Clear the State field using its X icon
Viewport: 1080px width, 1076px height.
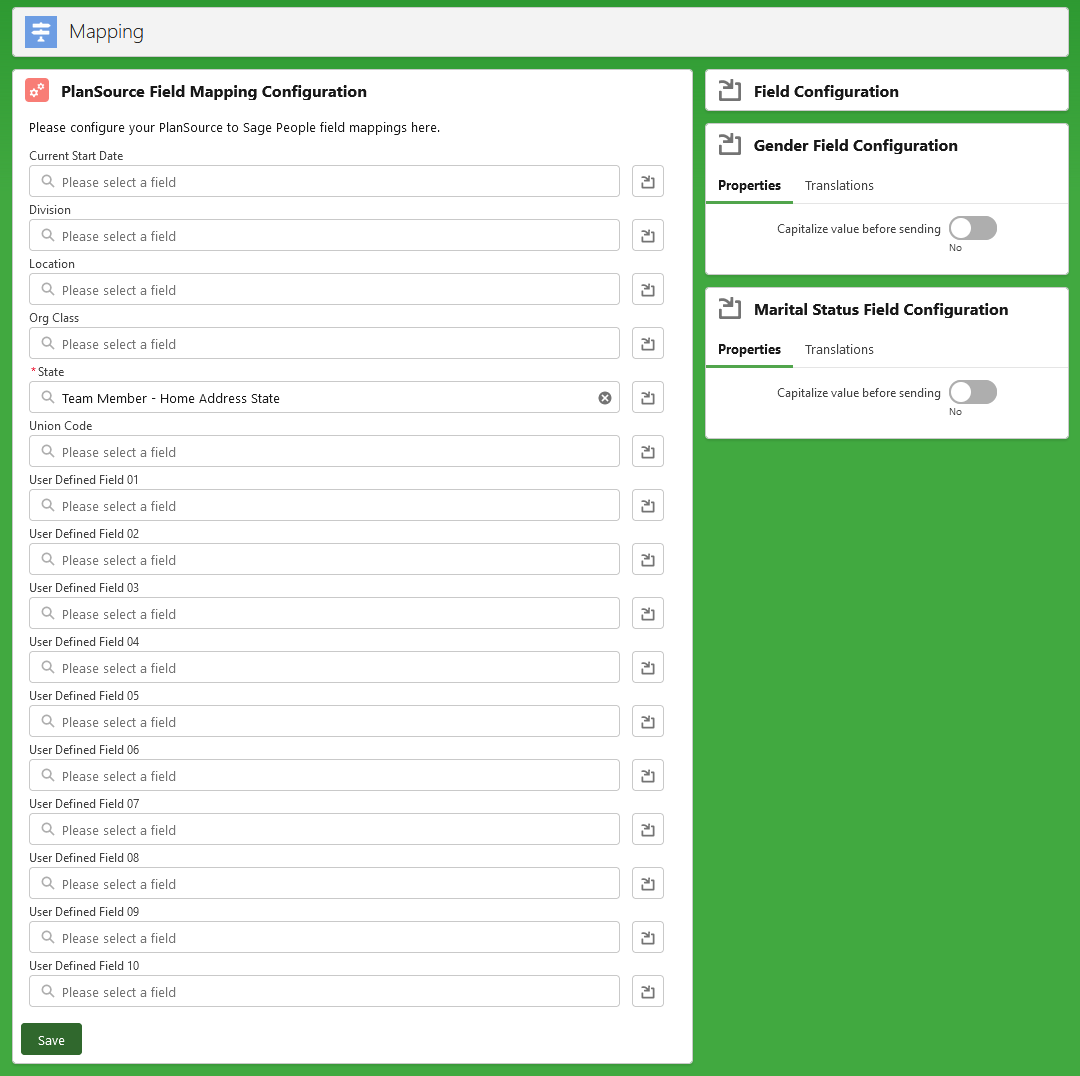(604, 397)
